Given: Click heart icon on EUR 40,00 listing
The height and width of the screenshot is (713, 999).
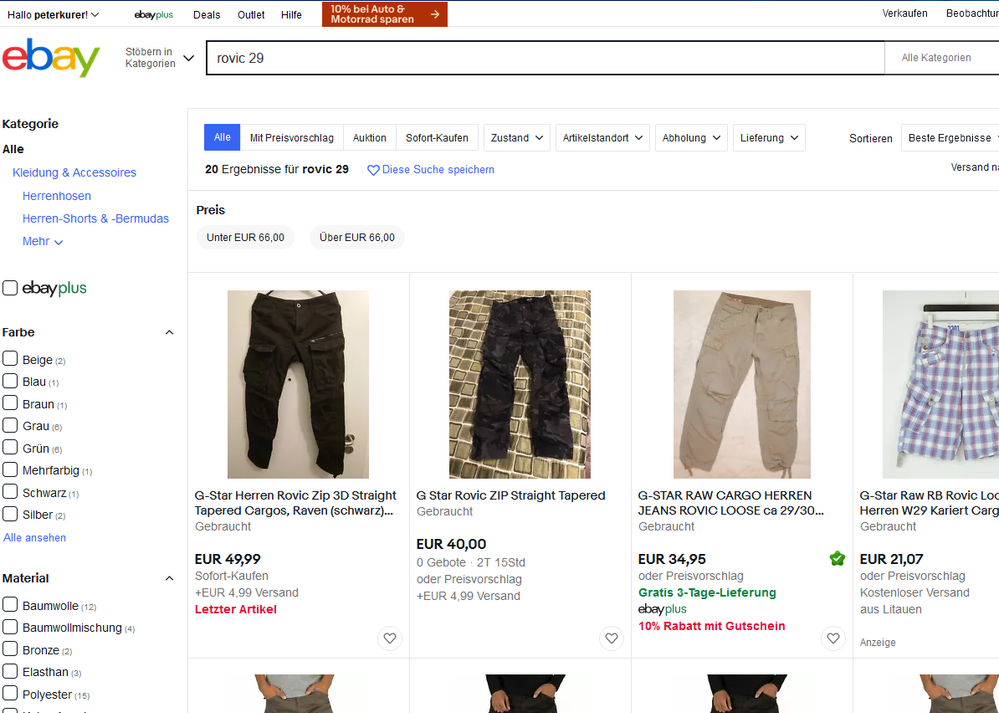Looking at the screenshot, I should [x=612, y=638].
